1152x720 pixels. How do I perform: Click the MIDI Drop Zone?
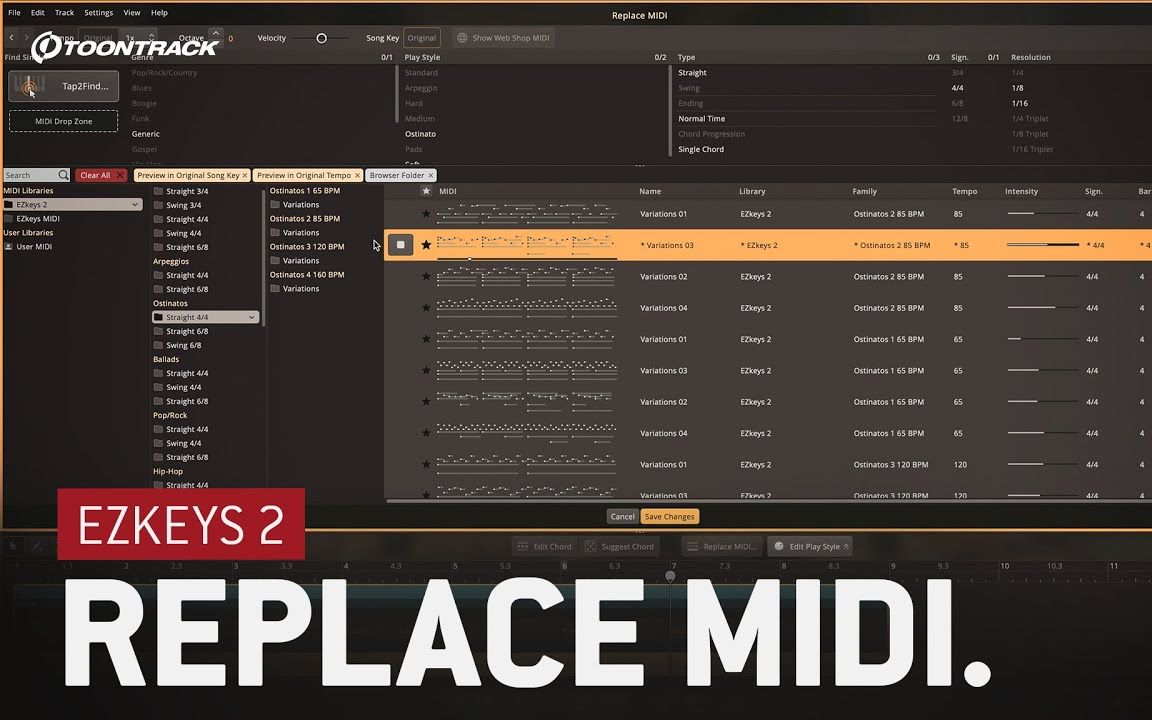63,120
